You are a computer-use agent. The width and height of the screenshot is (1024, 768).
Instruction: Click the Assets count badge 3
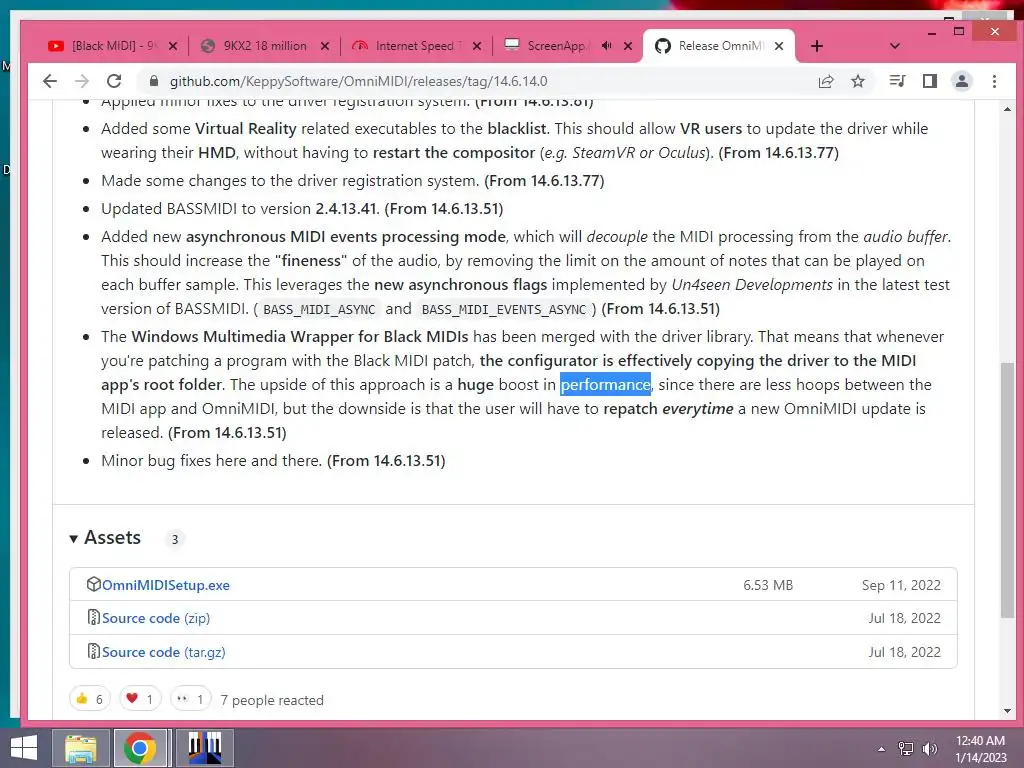[174, 539]
